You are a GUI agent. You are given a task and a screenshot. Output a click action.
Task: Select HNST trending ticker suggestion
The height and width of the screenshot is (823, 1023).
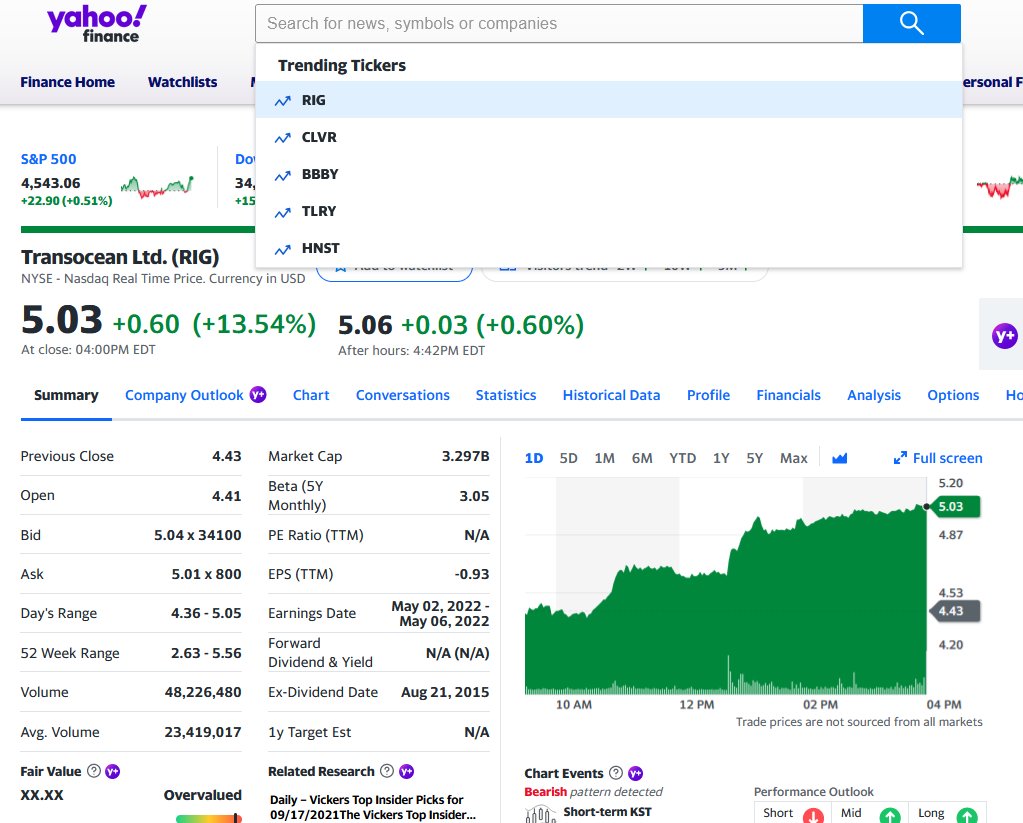609,249
